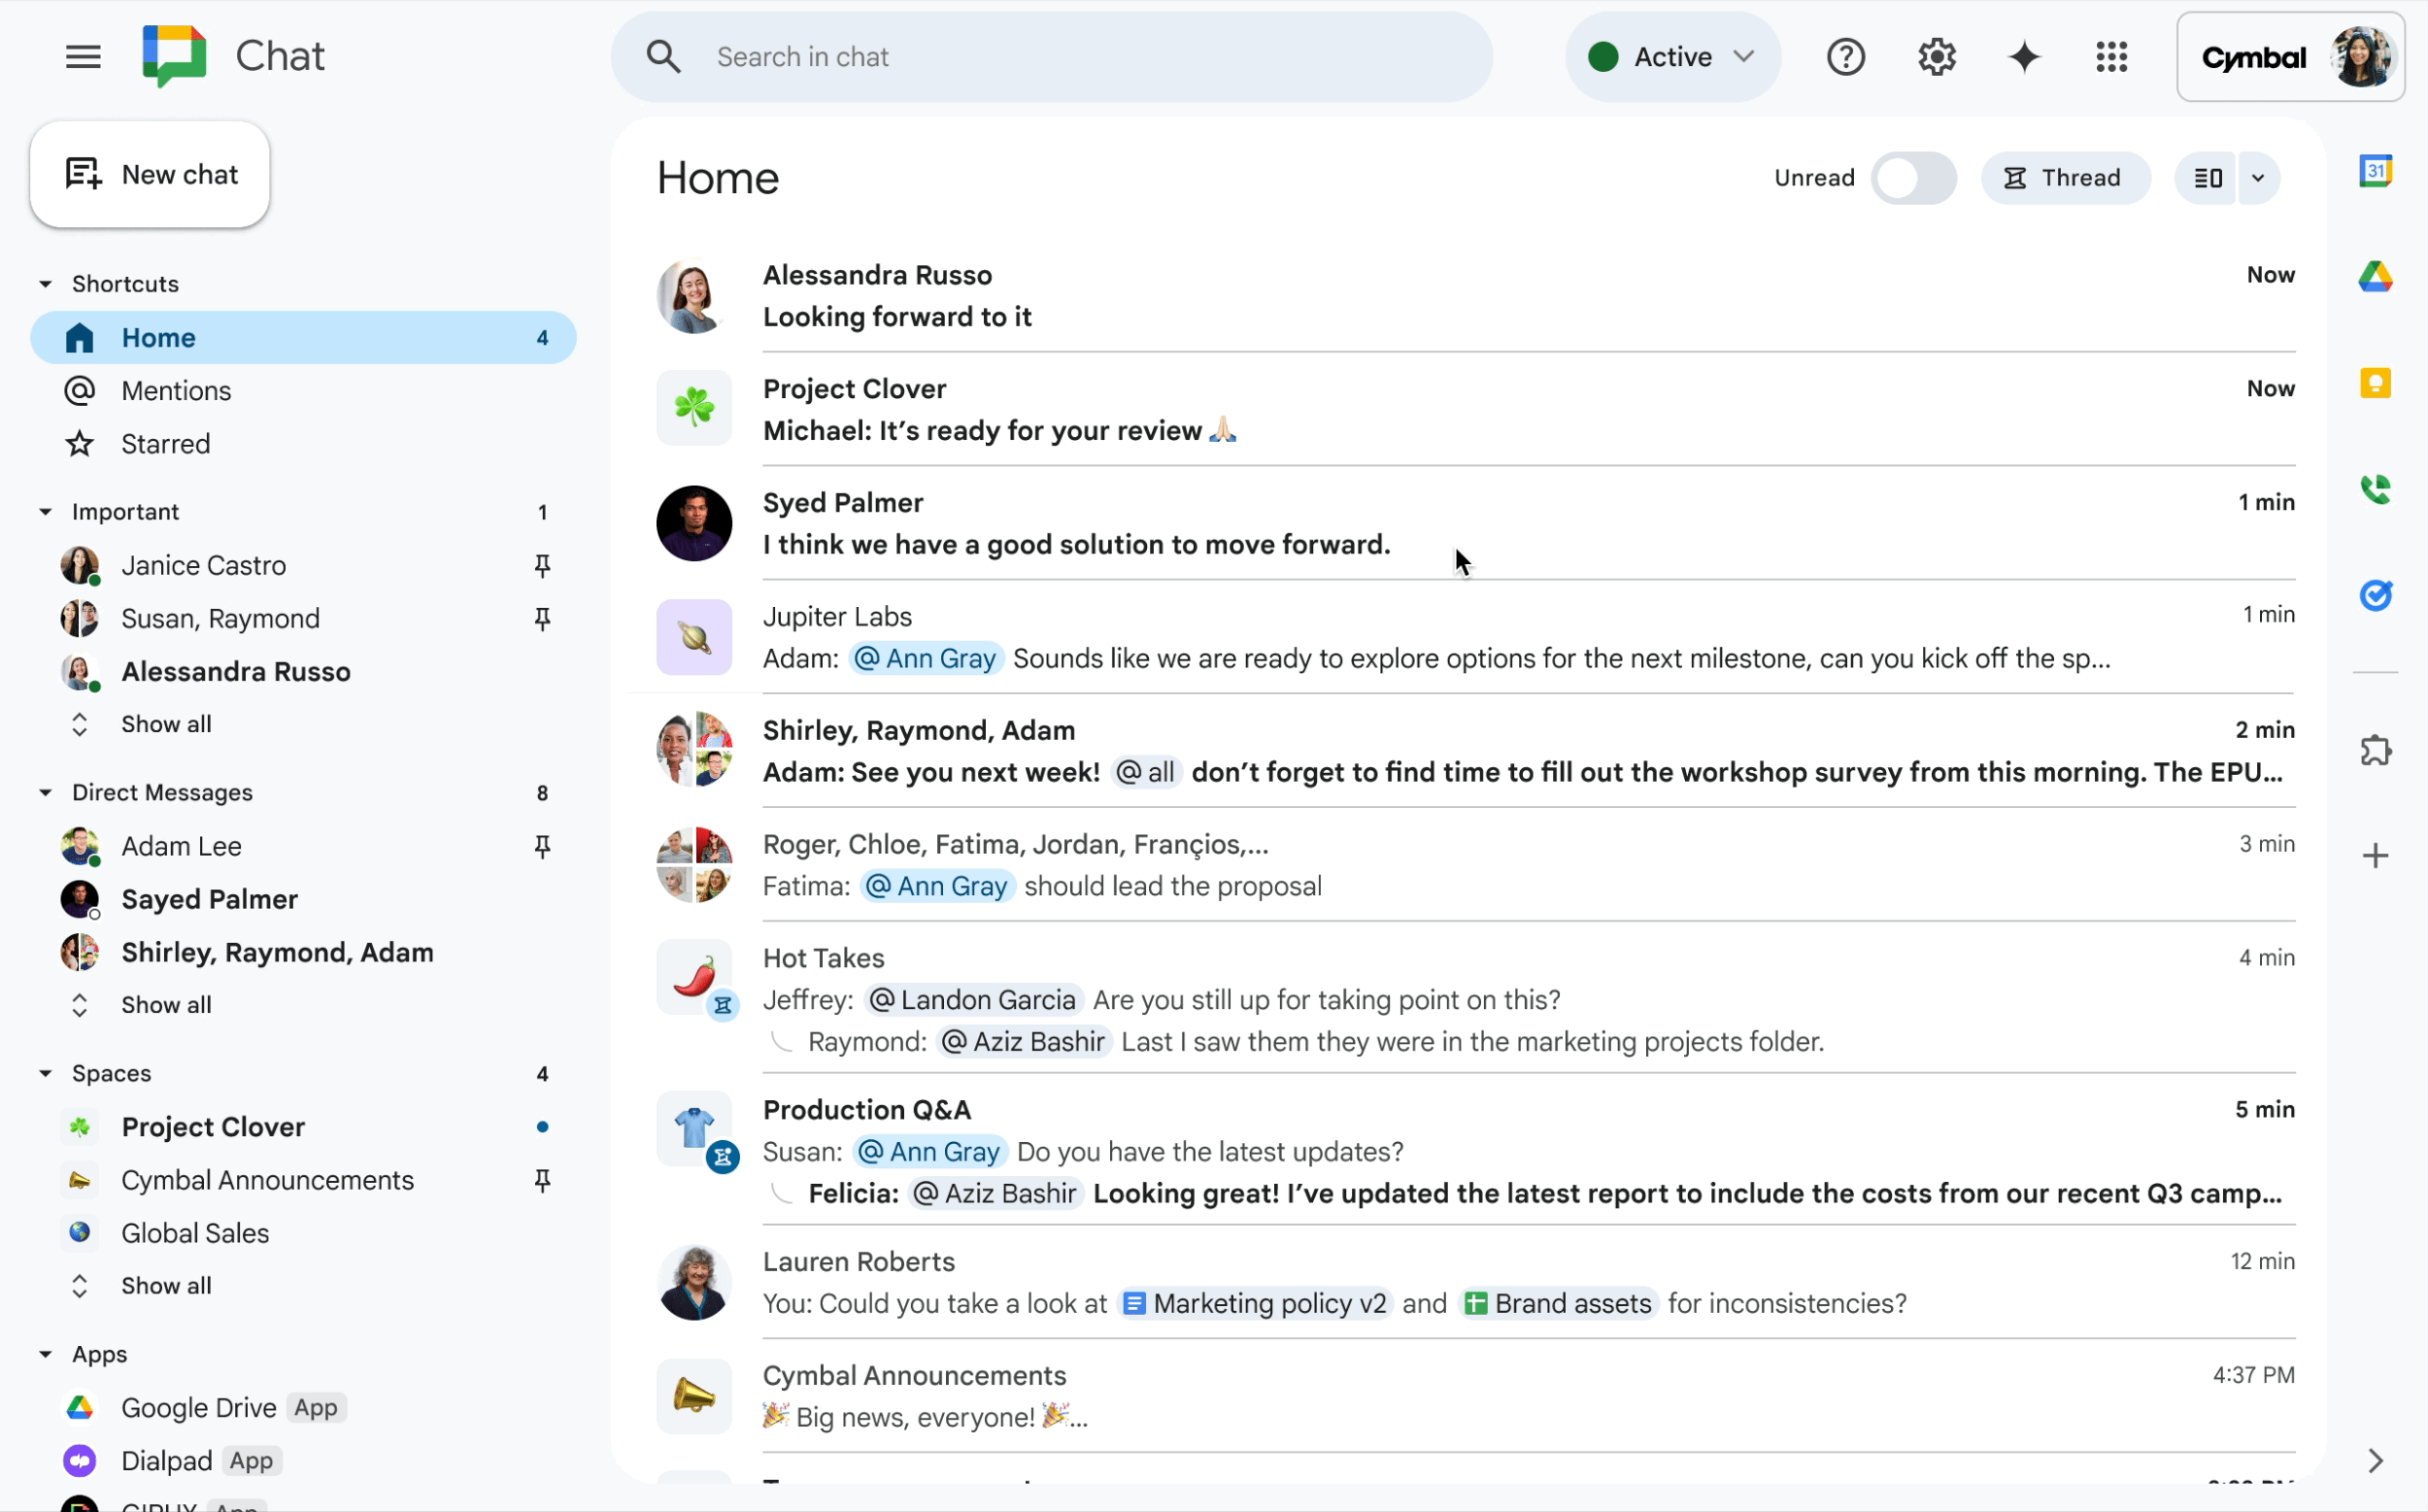Open Google Tasks side panel icon
This screenshot has height=1512, width=2428.
2375,596
